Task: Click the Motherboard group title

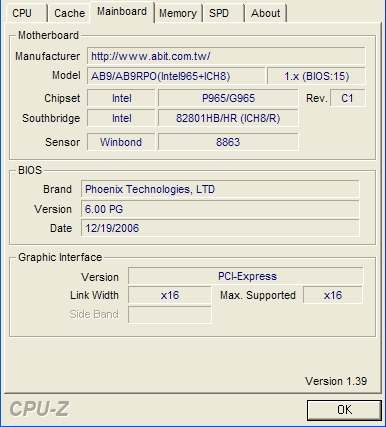Action: [48, 35]
